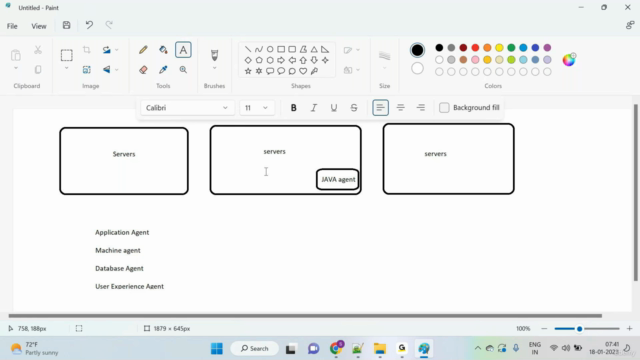The height and width of the screenshot is (360, 640).
Task: Open the shape Fill dropdown
Action: [x=351, y=70]
